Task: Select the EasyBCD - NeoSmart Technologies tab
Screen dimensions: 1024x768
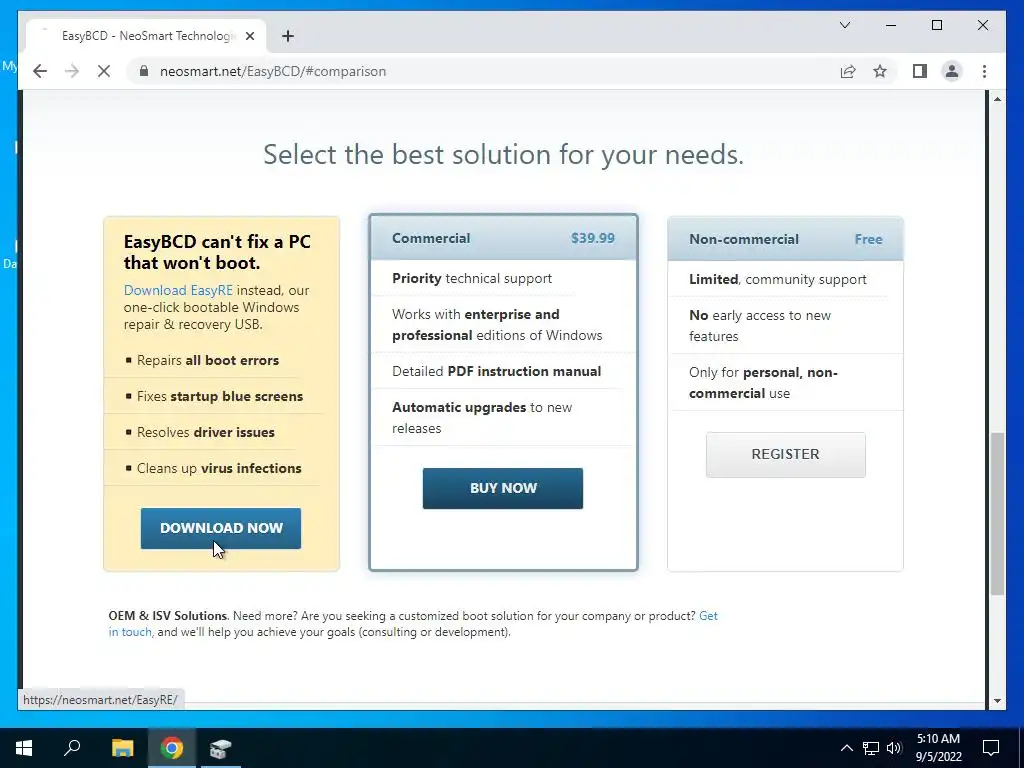Action: pos(146,36)
